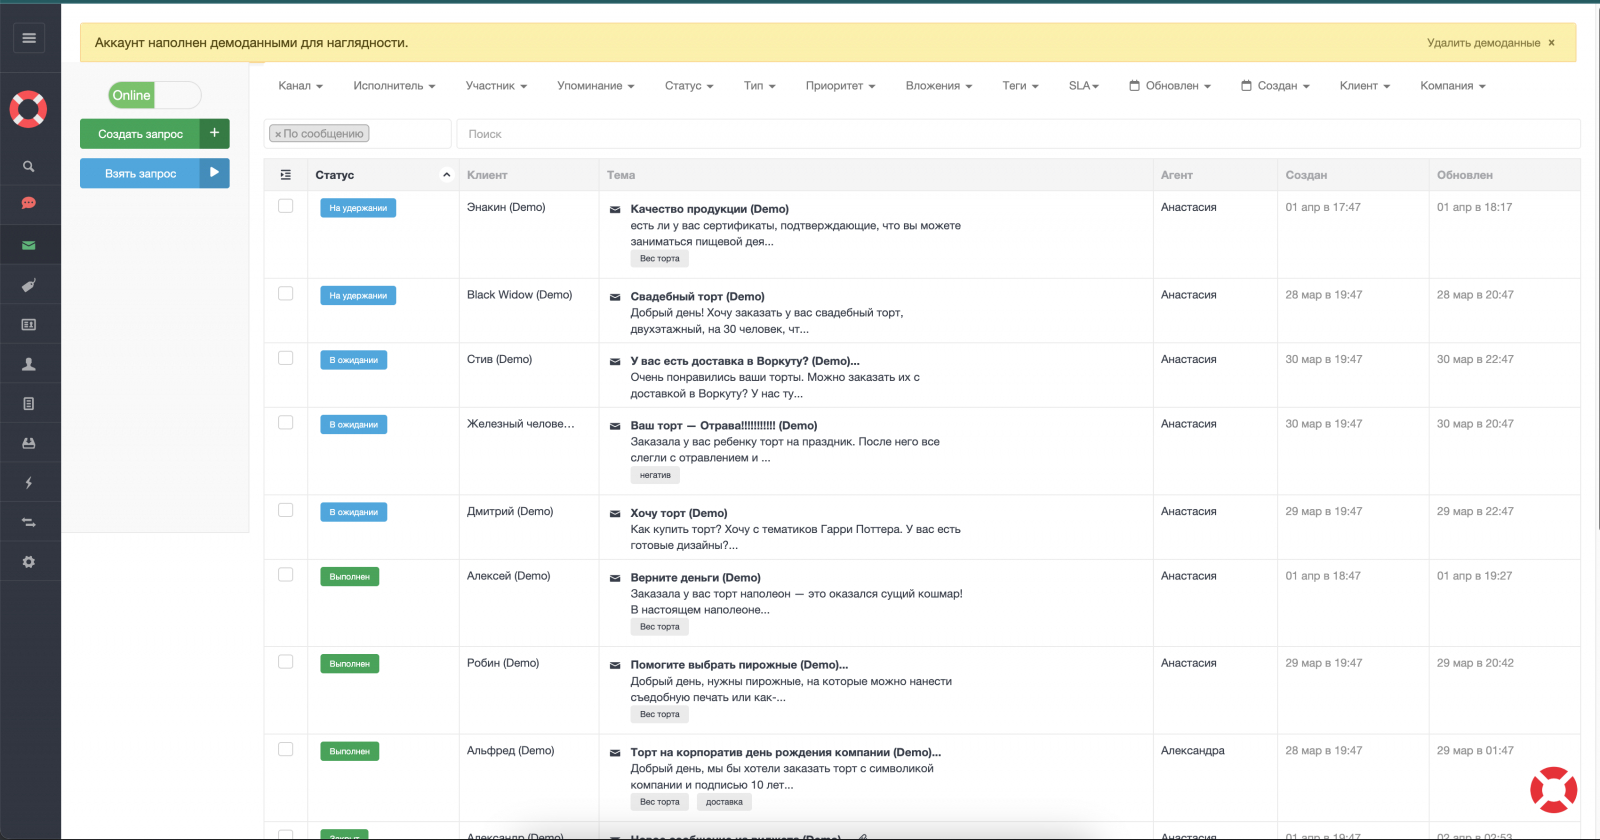1600x840 pixels.
Task: Open the red chat bubble section
Action: point(29,203)
